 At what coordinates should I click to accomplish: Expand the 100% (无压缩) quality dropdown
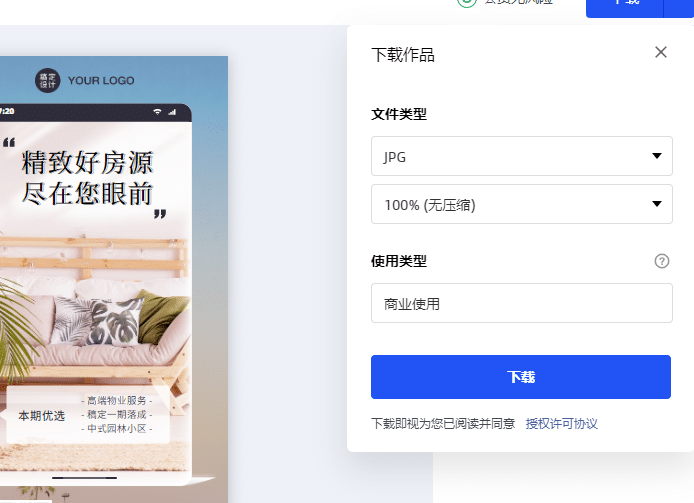click(x=521, y=204)
